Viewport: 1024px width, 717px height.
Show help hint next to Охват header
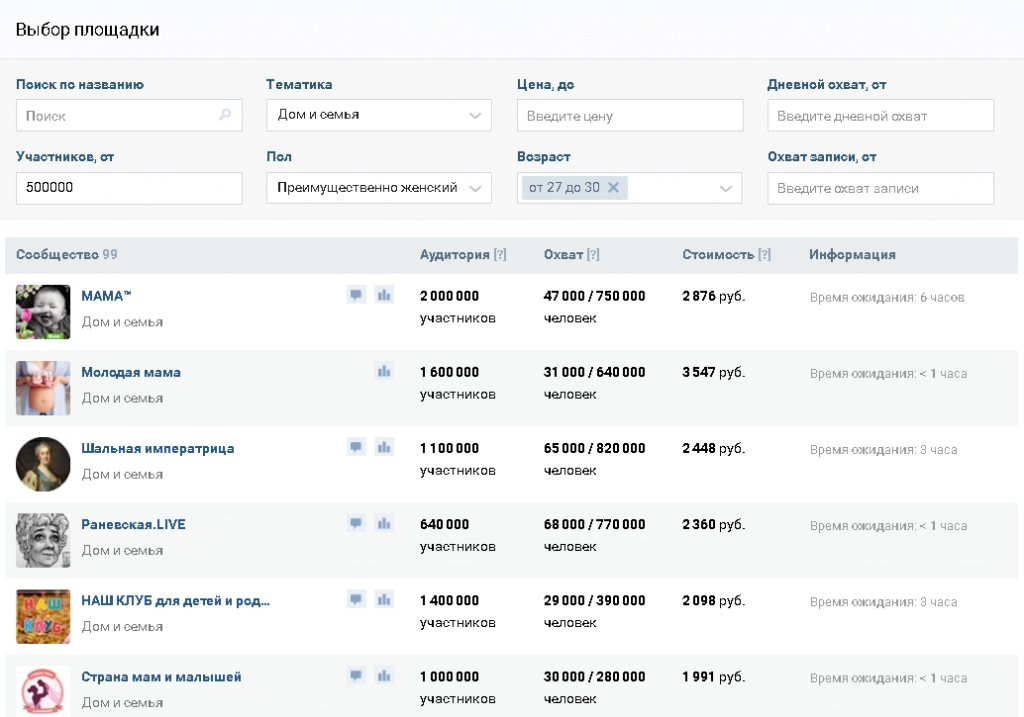pos(593,255)
